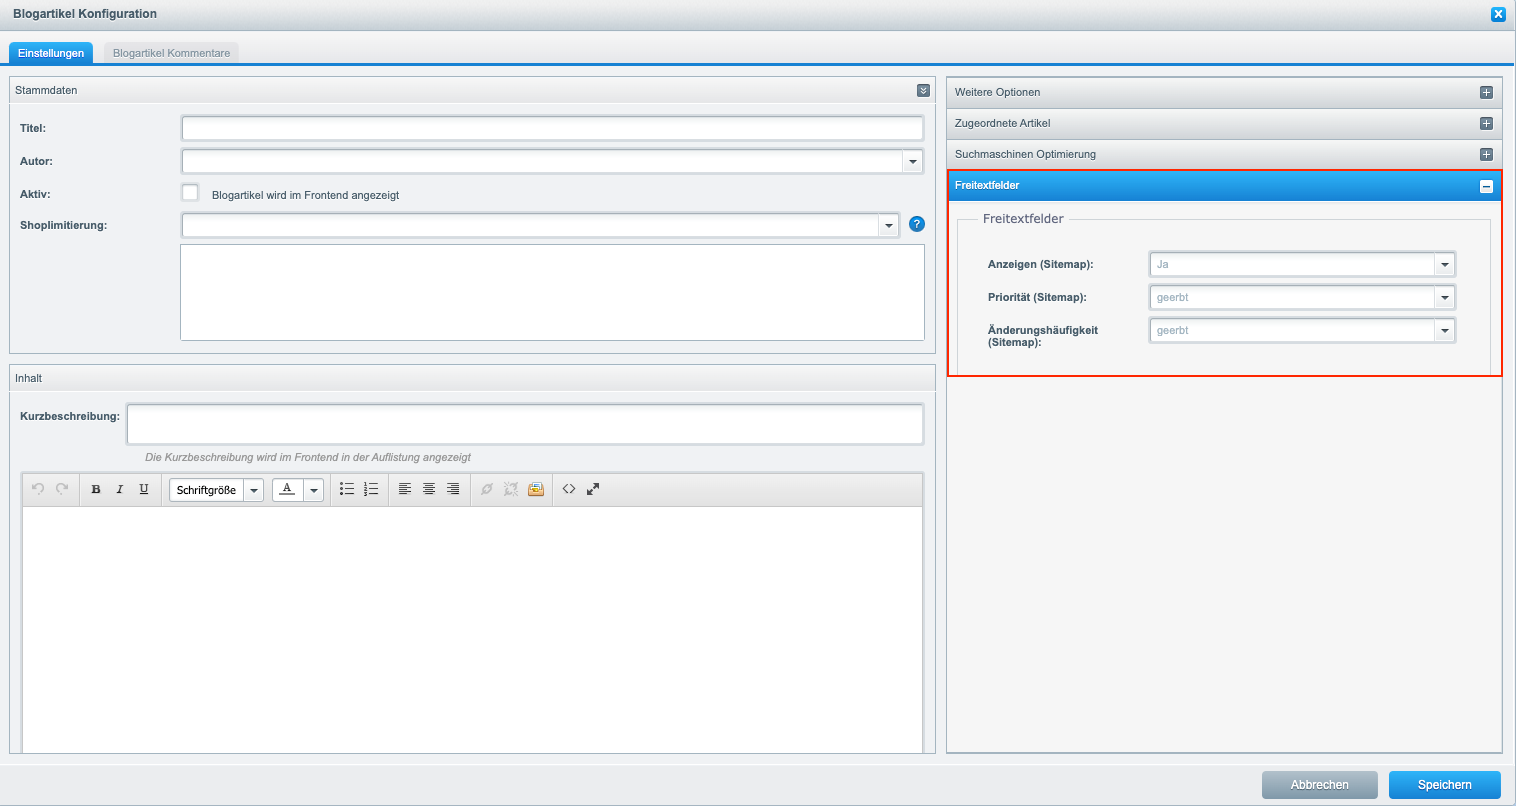
Task: Open the media manager icon in toolbar
Action: tap(536, 489)
